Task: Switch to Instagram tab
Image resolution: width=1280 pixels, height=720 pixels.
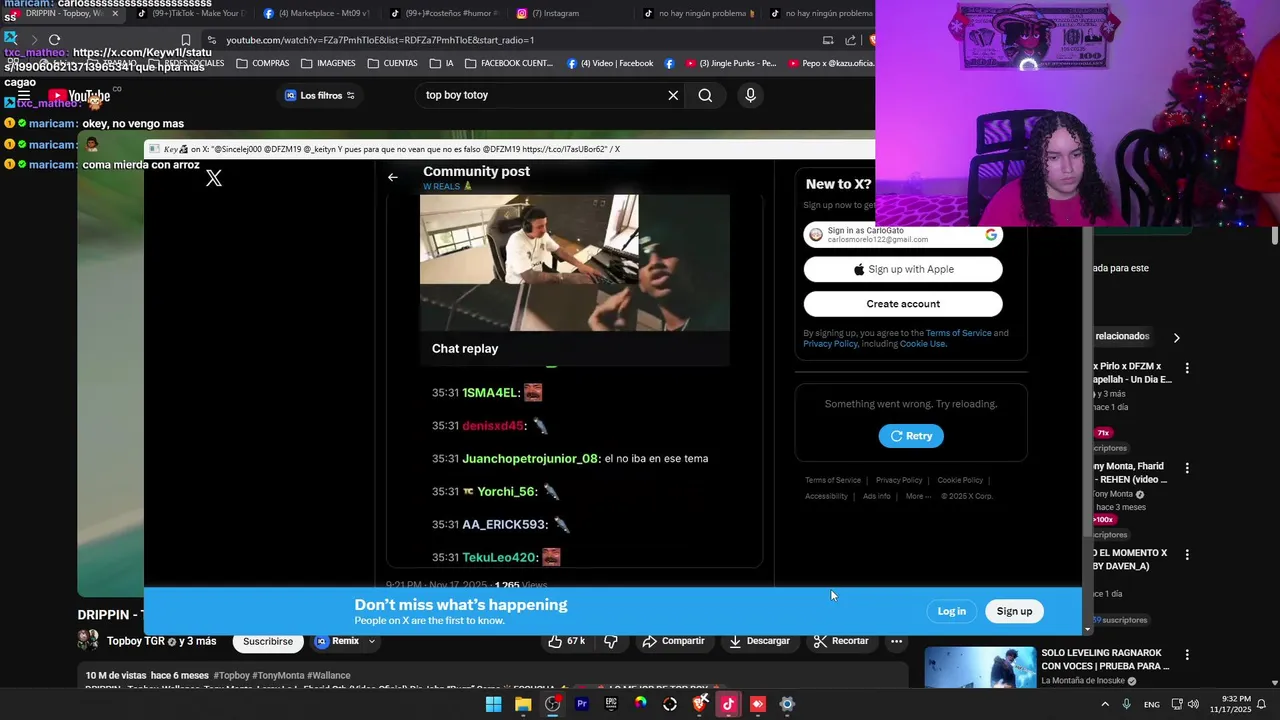Action: (570, 13)
